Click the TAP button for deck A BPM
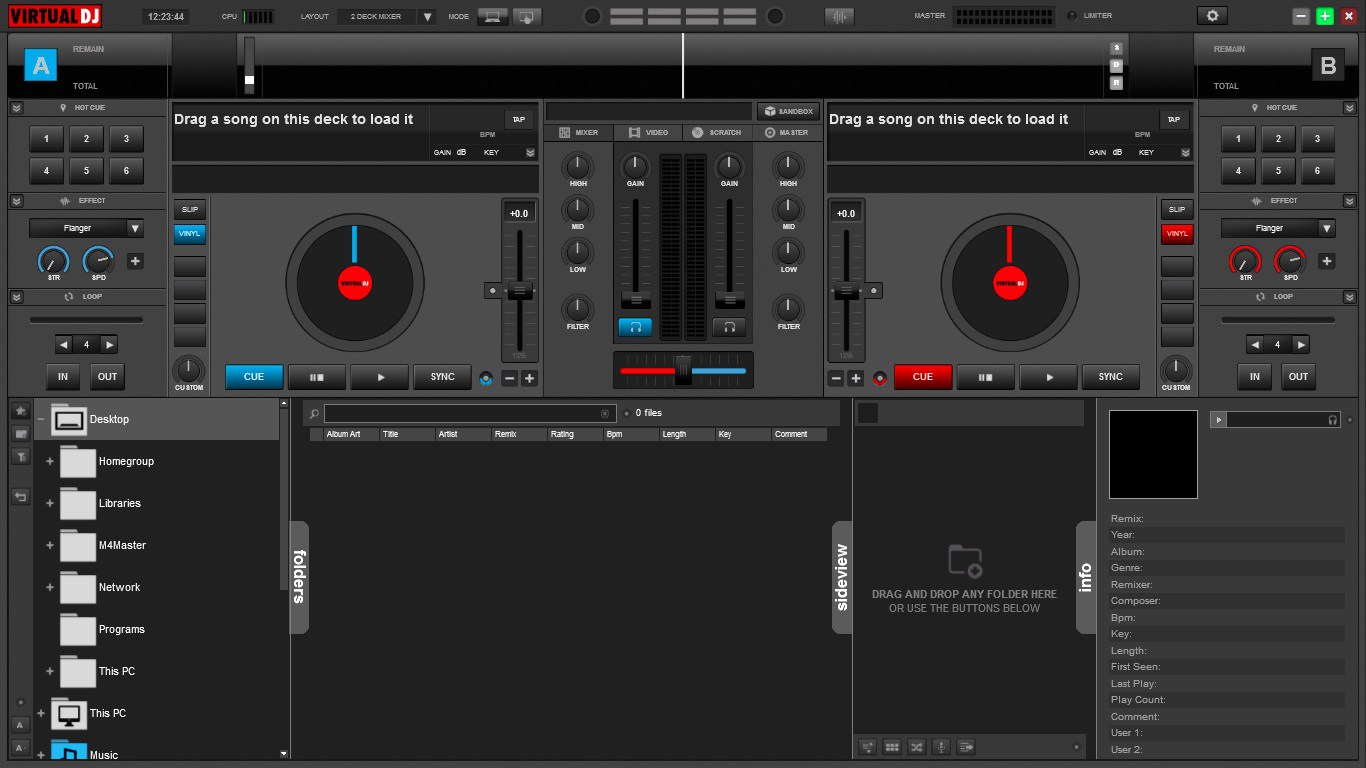Screen dimensions: 1366x768 pyautogui.click(x=518, y=118)
